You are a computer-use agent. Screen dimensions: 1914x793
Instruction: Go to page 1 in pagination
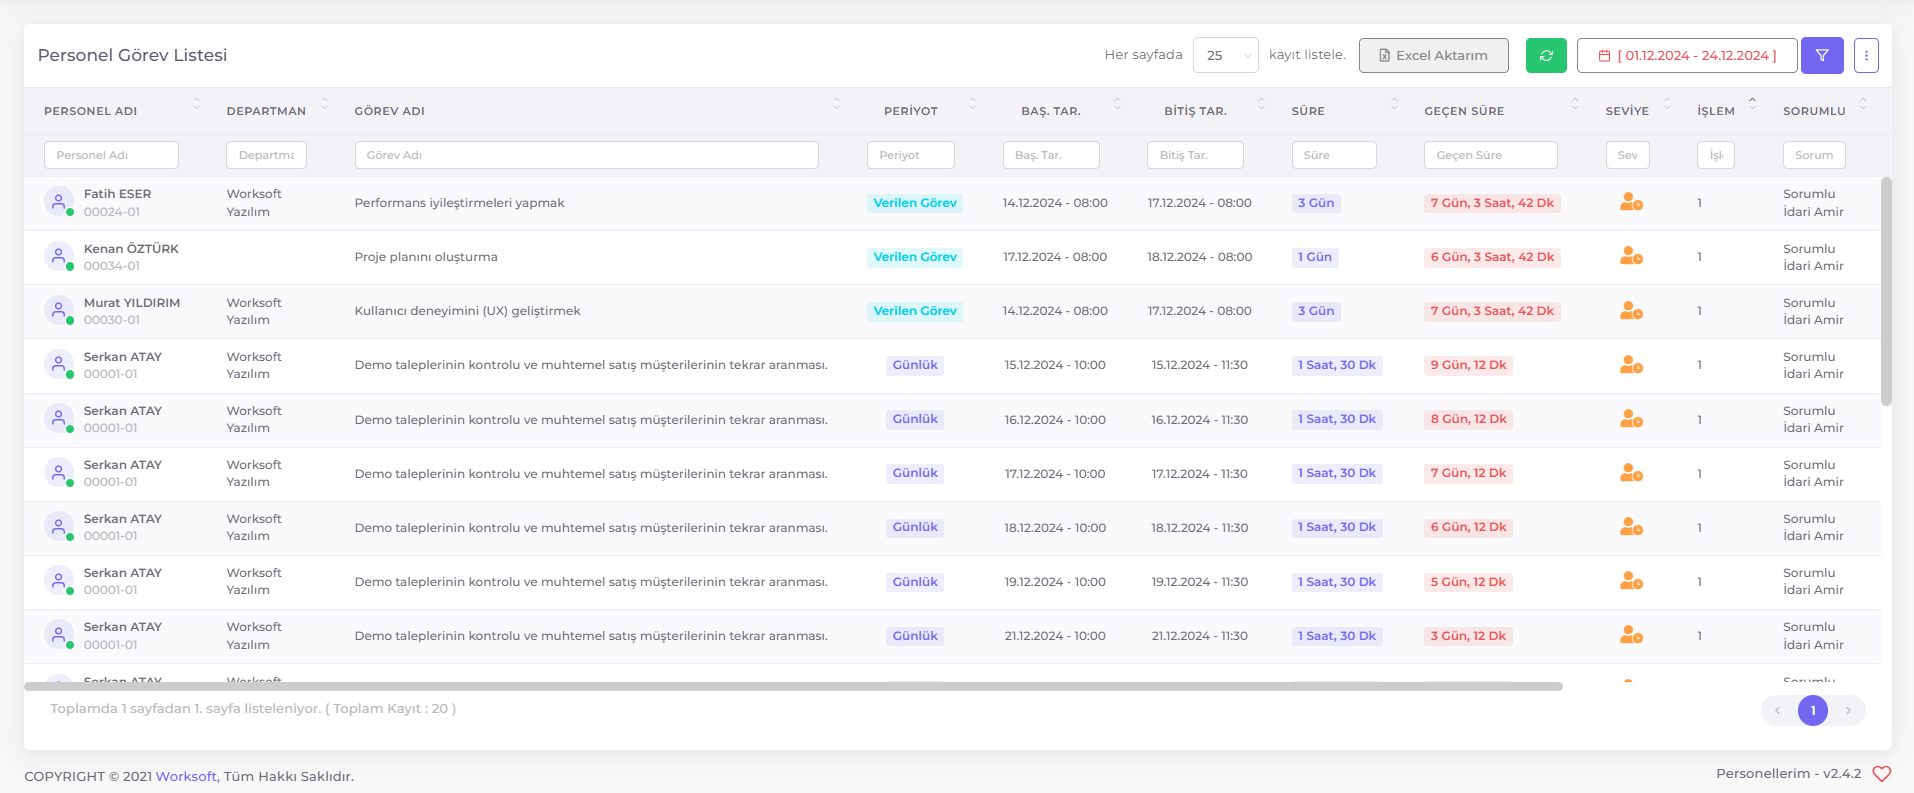click(1812, 711)
